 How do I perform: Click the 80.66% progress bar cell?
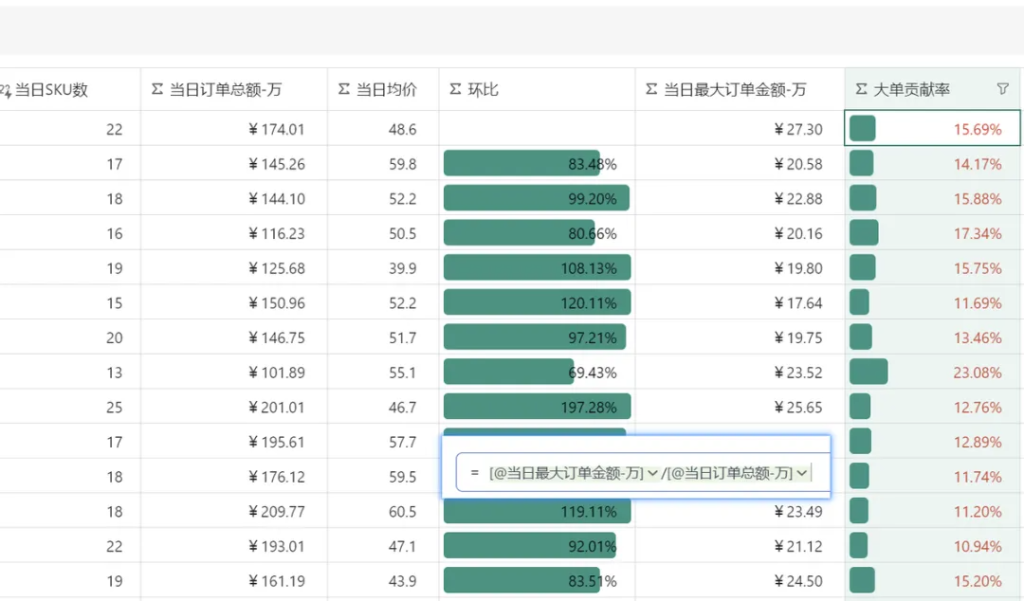tap(537, 233)
